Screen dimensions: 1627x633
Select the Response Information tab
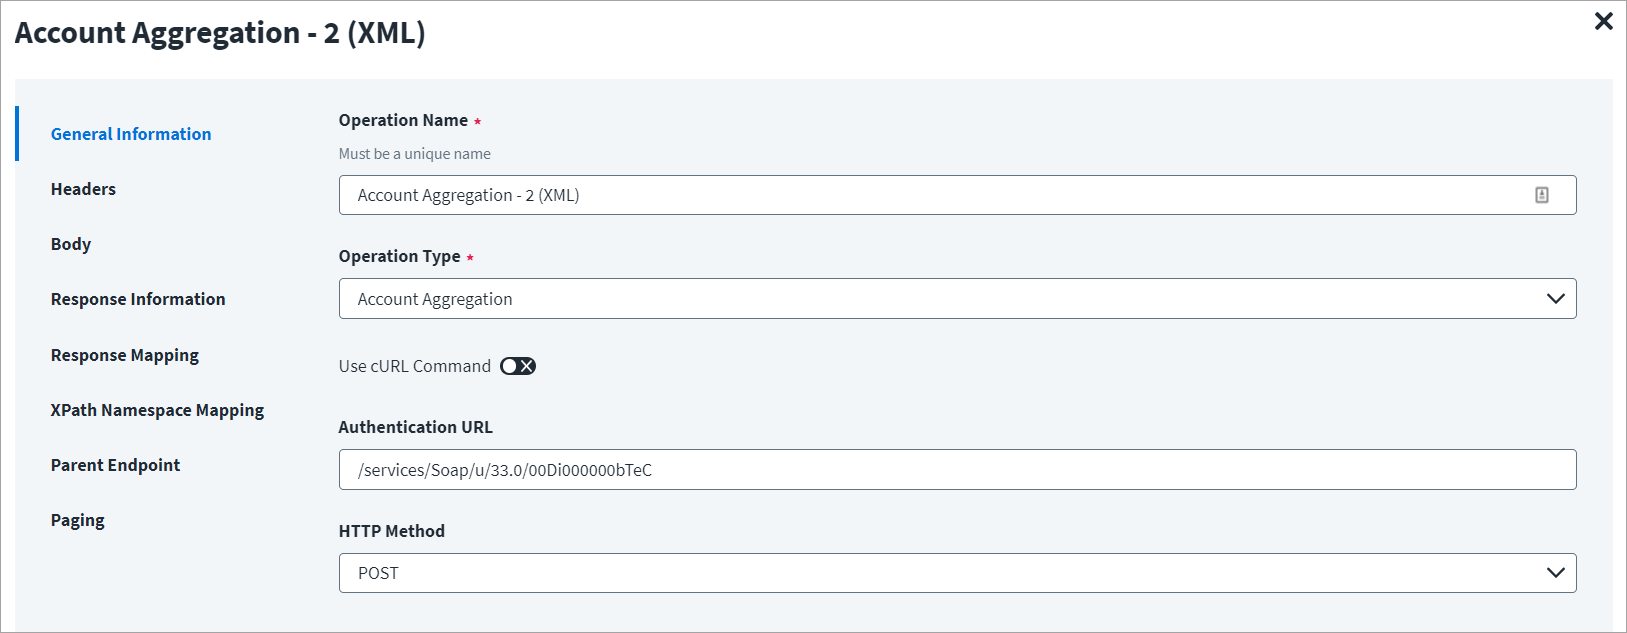[x=138, y=299]
